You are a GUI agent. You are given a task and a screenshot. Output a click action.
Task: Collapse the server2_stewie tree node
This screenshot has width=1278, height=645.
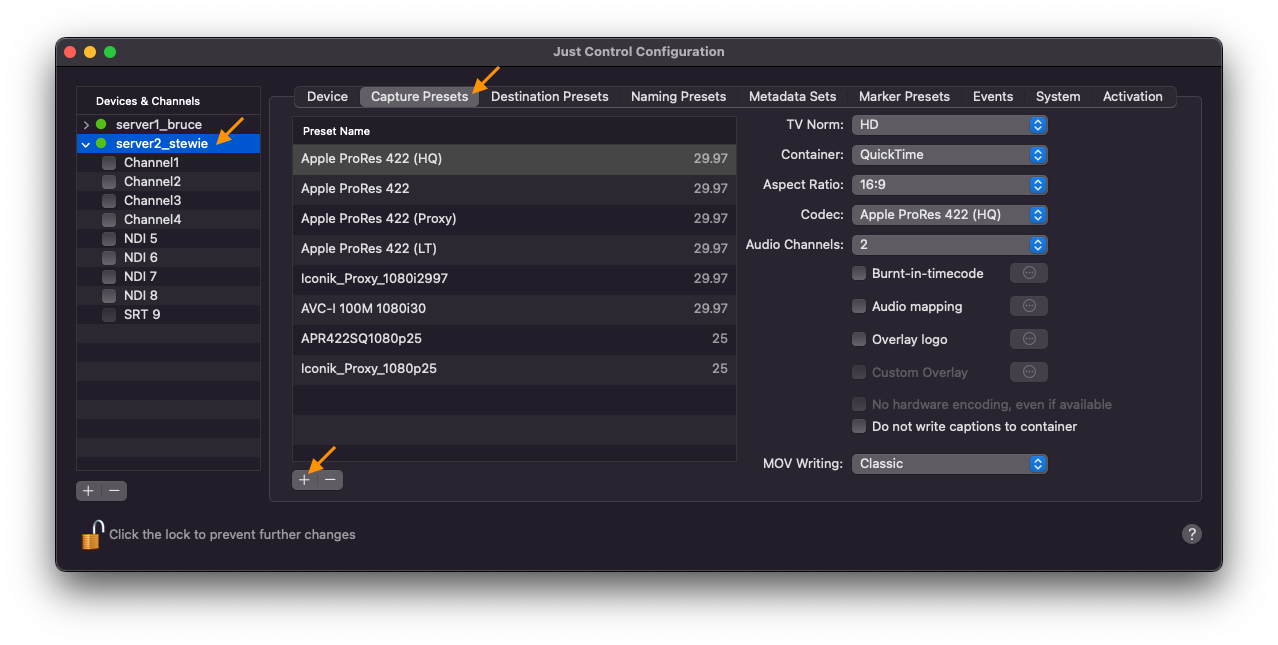[x=86, y=144]
